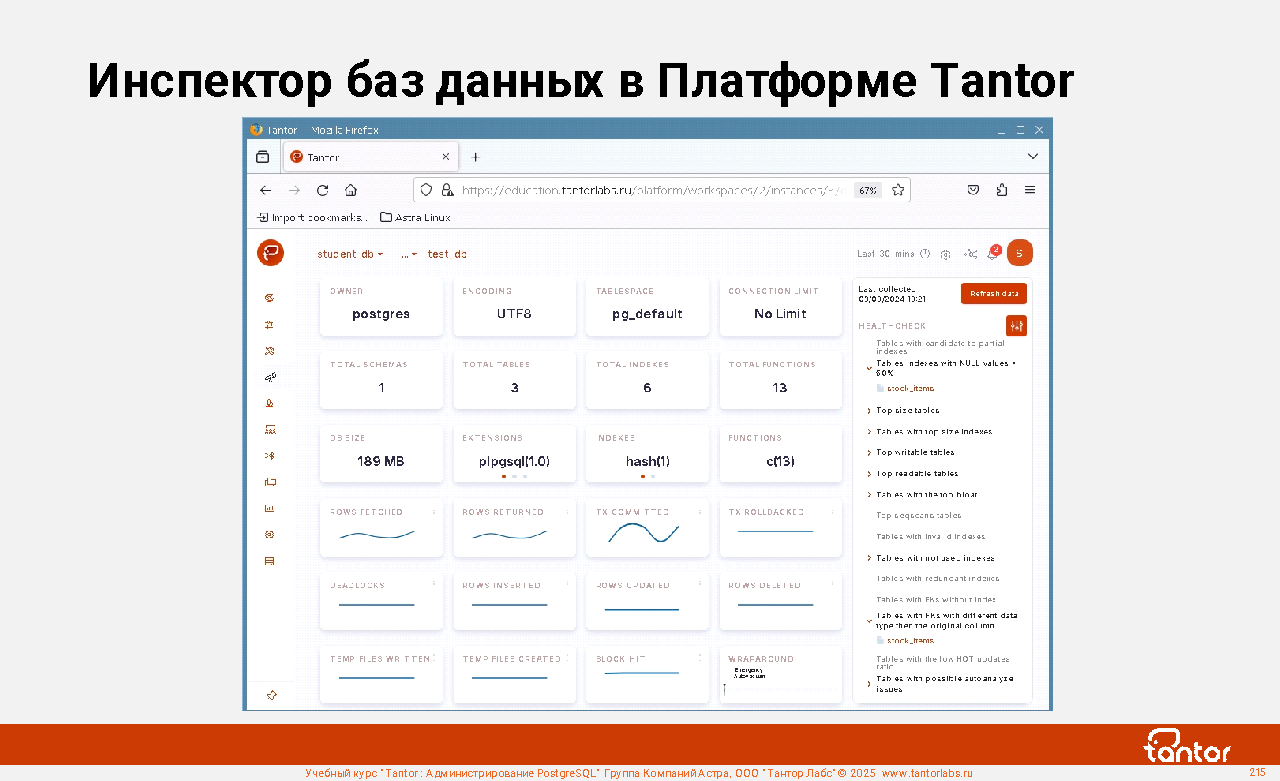Click the shield tracking protection icon
Viewport: 1280px width, 781px height.
tap(426, 190)
